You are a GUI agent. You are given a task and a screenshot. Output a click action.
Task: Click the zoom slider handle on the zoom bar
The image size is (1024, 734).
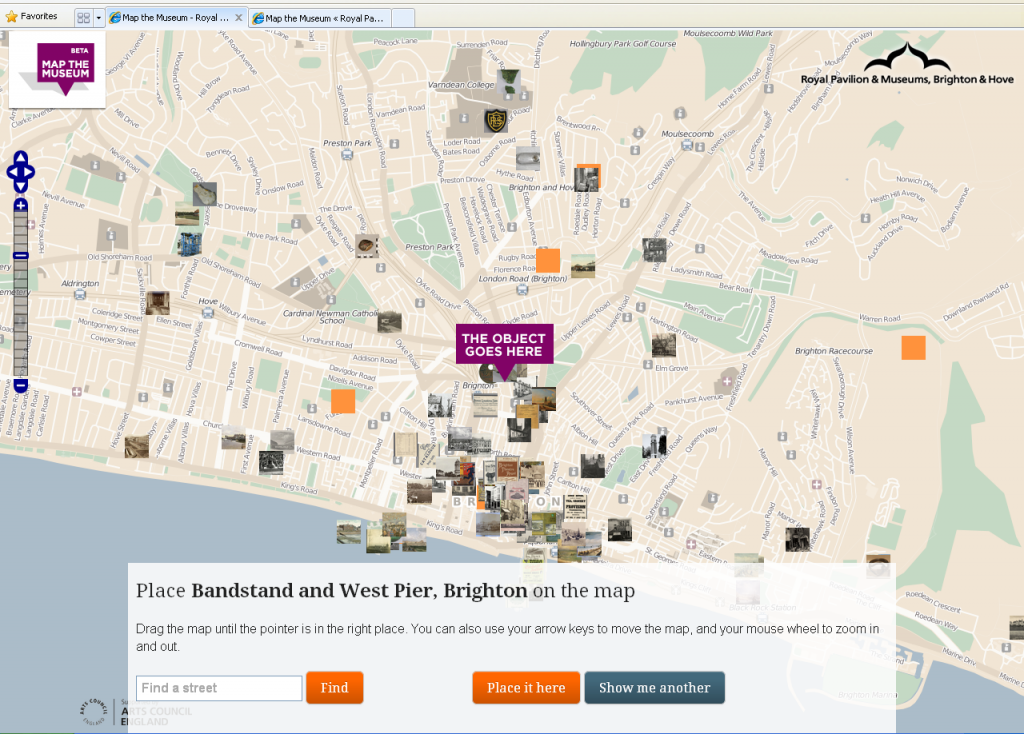pyautogui.click(x=20, y=255)
